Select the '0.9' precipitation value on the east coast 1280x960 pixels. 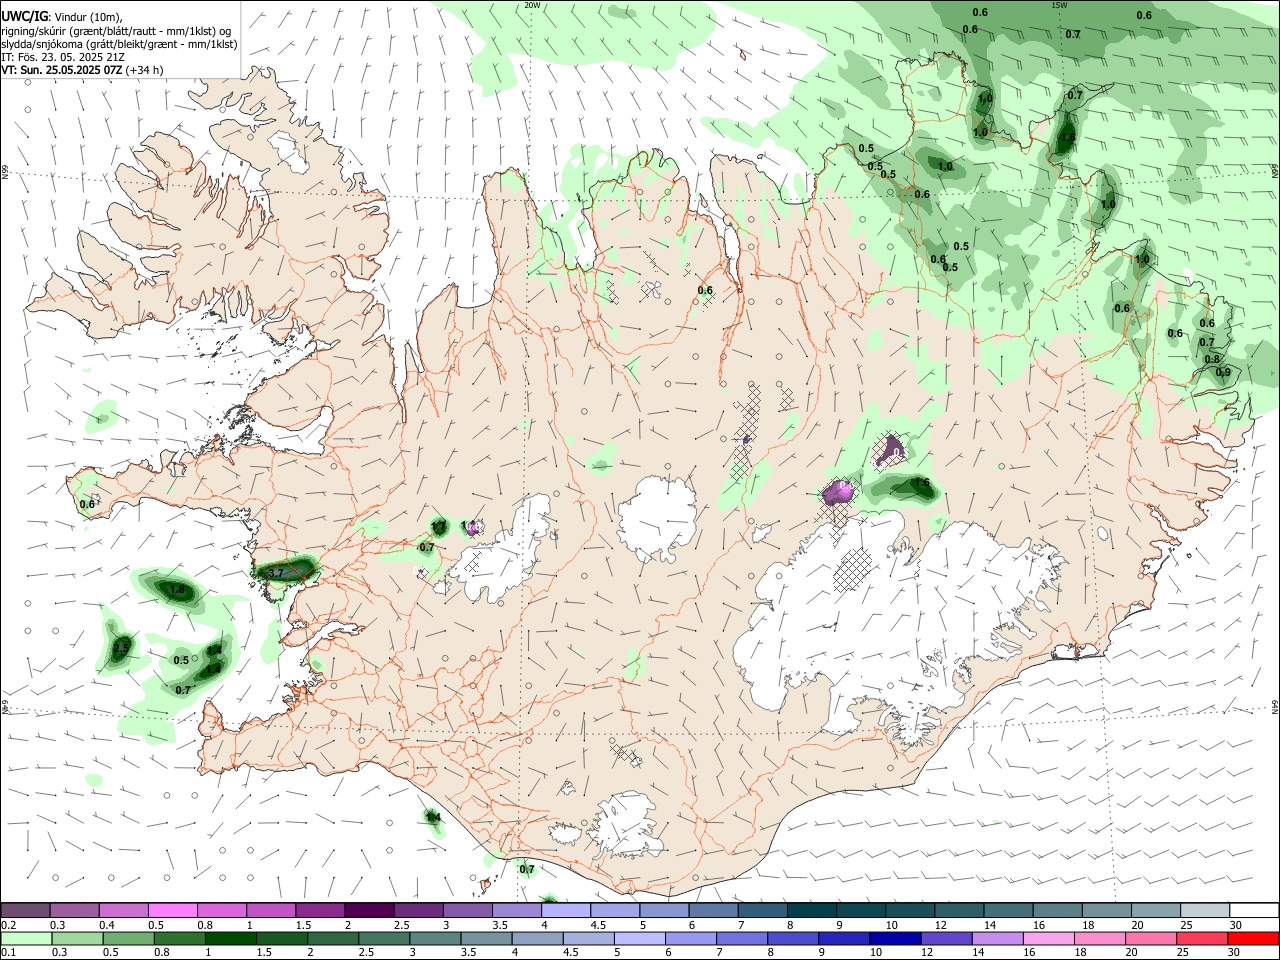1223,373
